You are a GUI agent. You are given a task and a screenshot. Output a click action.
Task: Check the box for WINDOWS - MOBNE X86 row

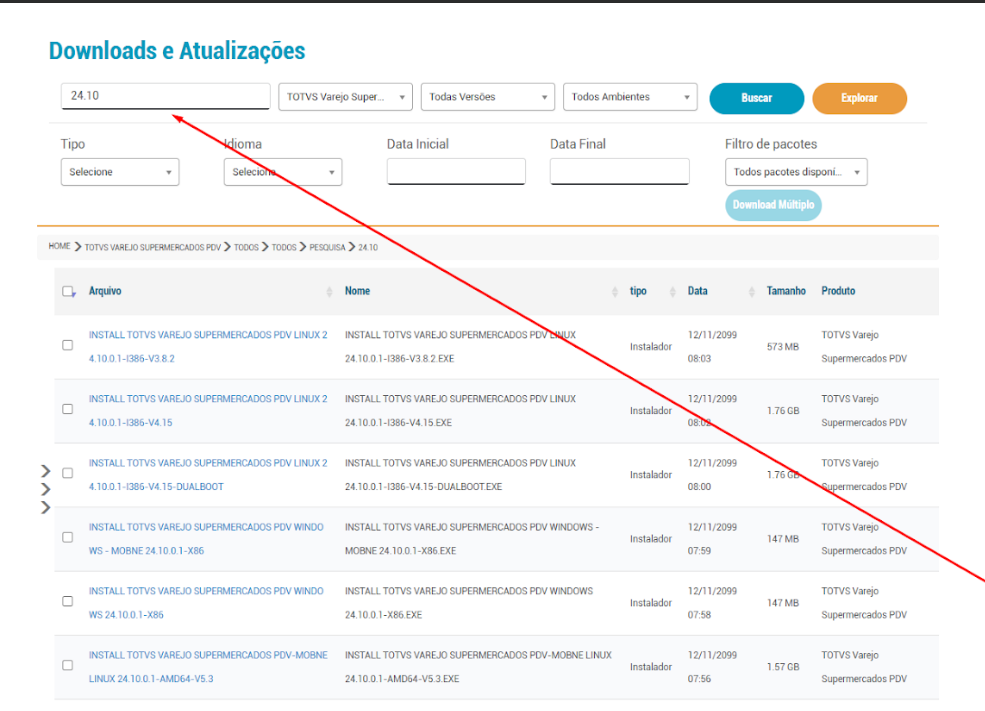pyautogui.click(x=68, y=538)
